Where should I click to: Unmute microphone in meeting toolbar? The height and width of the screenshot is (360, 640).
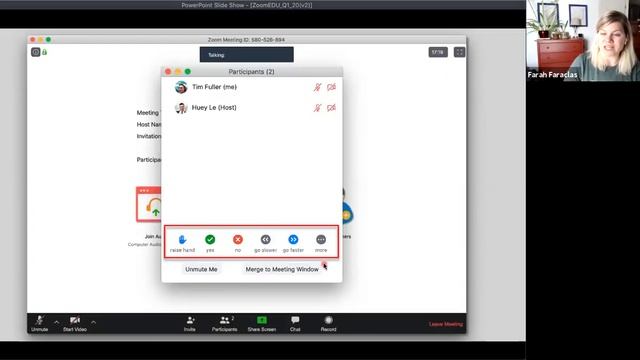click(x=40, y=323)
